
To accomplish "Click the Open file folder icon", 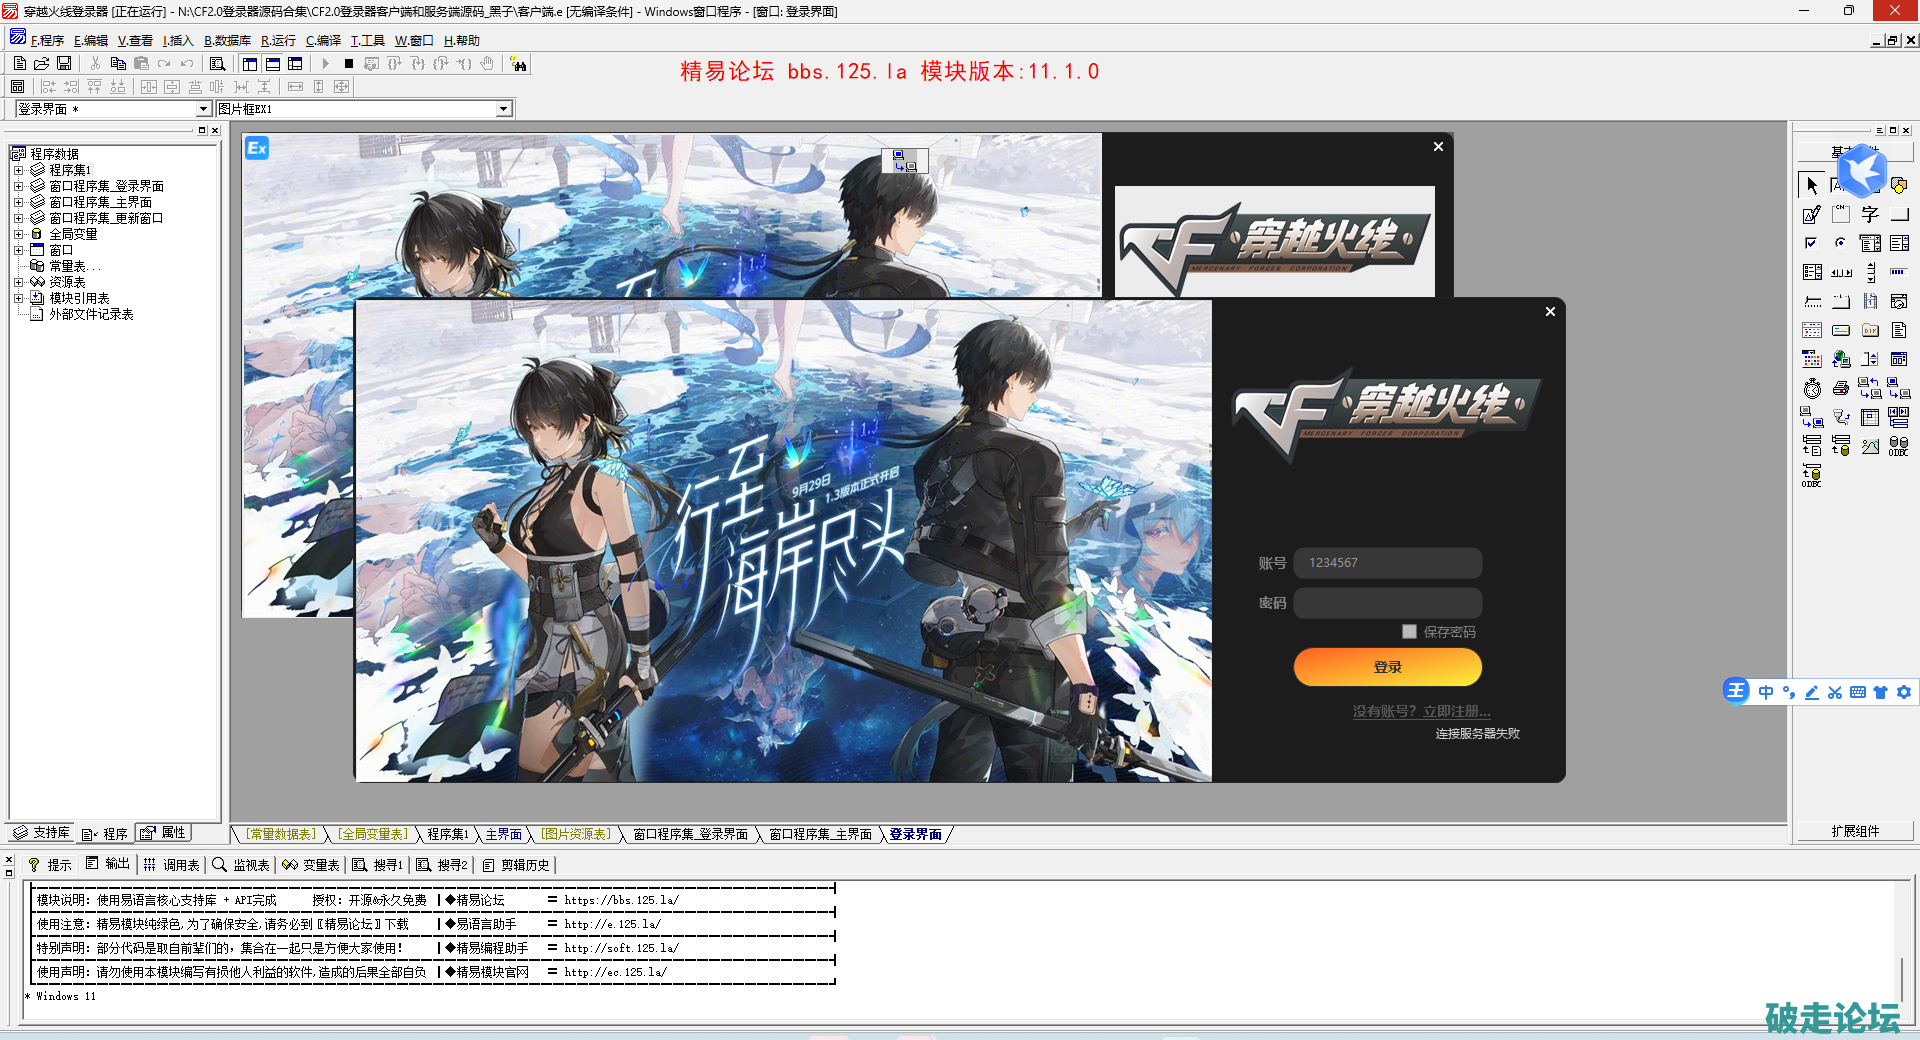I will click(41, 63).
